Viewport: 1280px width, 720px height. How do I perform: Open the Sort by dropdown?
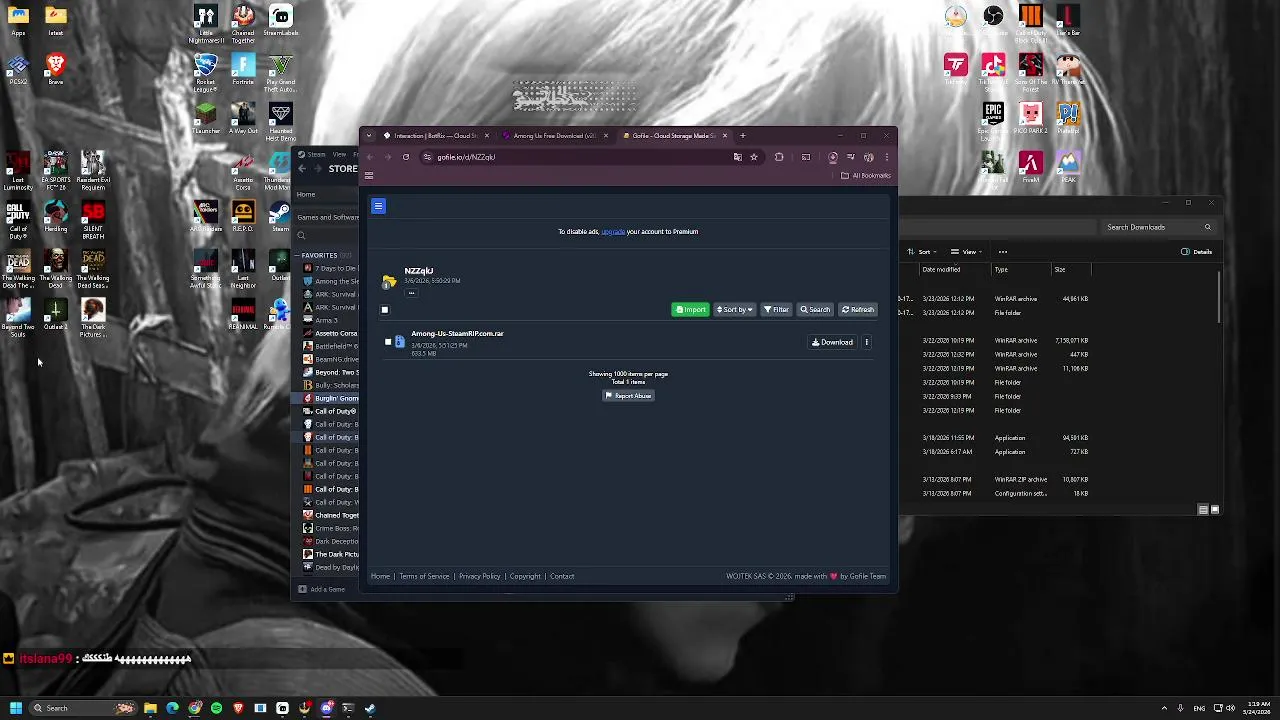[x=734, y=310]
